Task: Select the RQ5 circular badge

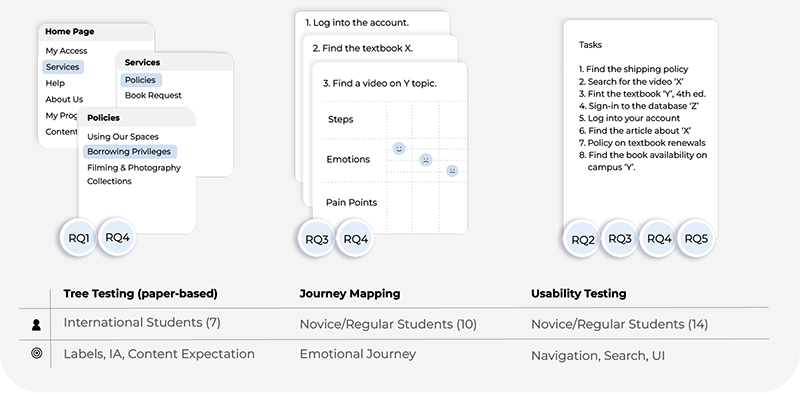Action: pos(696,238)
